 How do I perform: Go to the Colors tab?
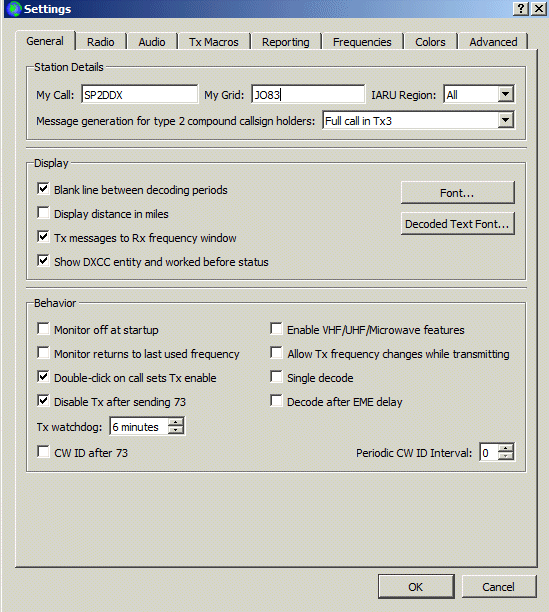[x=430, y=42]
